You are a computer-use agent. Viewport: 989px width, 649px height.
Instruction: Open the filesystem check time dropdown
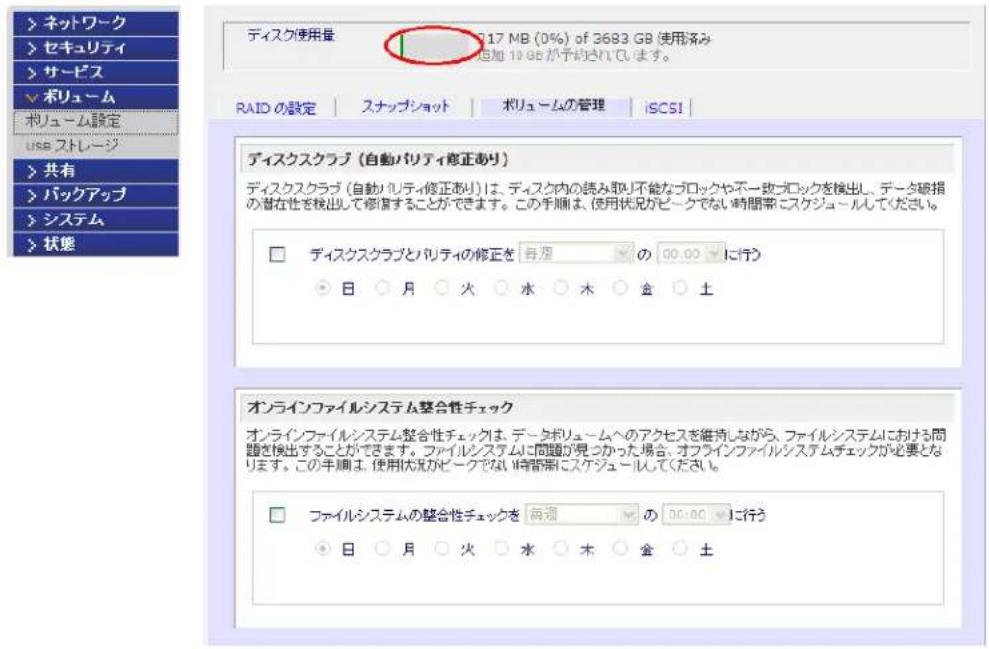698,515
